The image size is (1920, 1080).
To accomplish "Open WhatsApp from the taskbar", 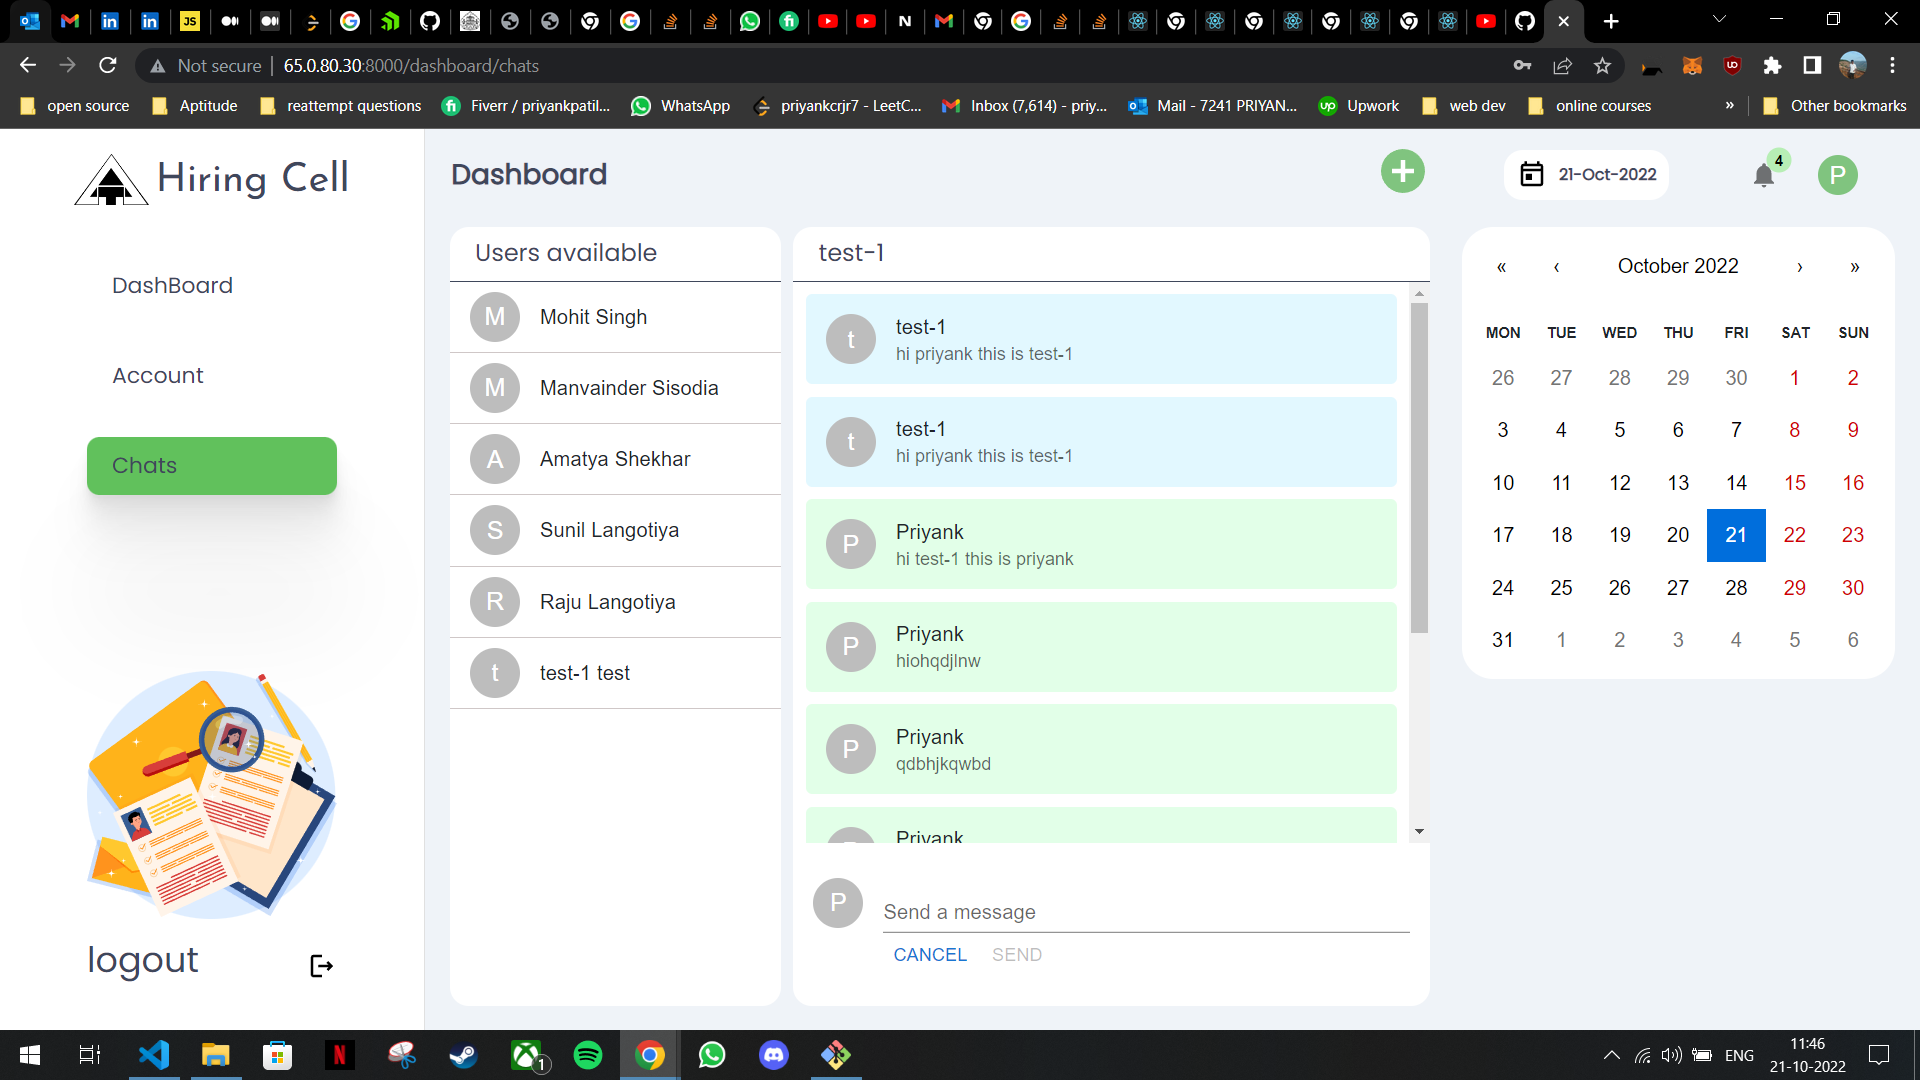I will tap(712, 1055).
